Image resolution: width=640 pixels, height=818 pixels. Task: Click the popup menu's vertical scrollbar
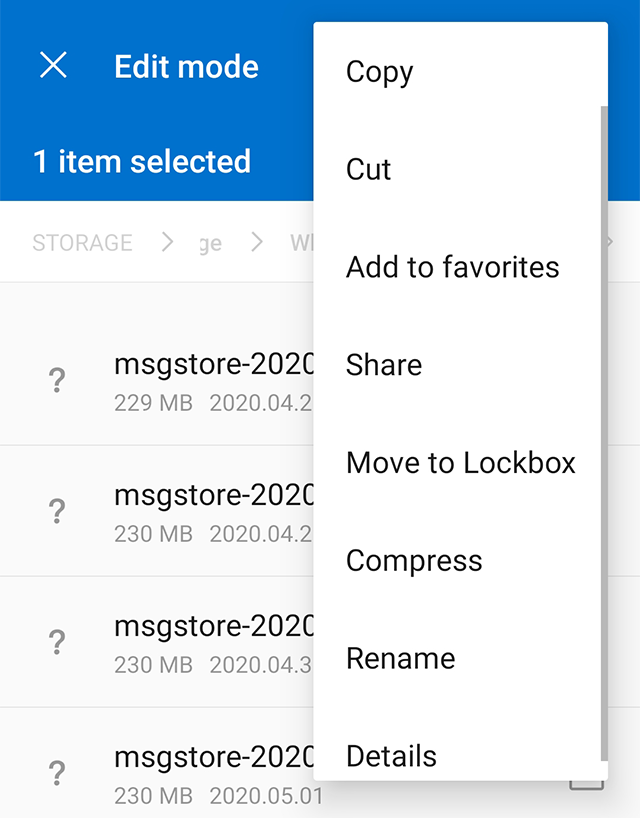tap(603, 430)
